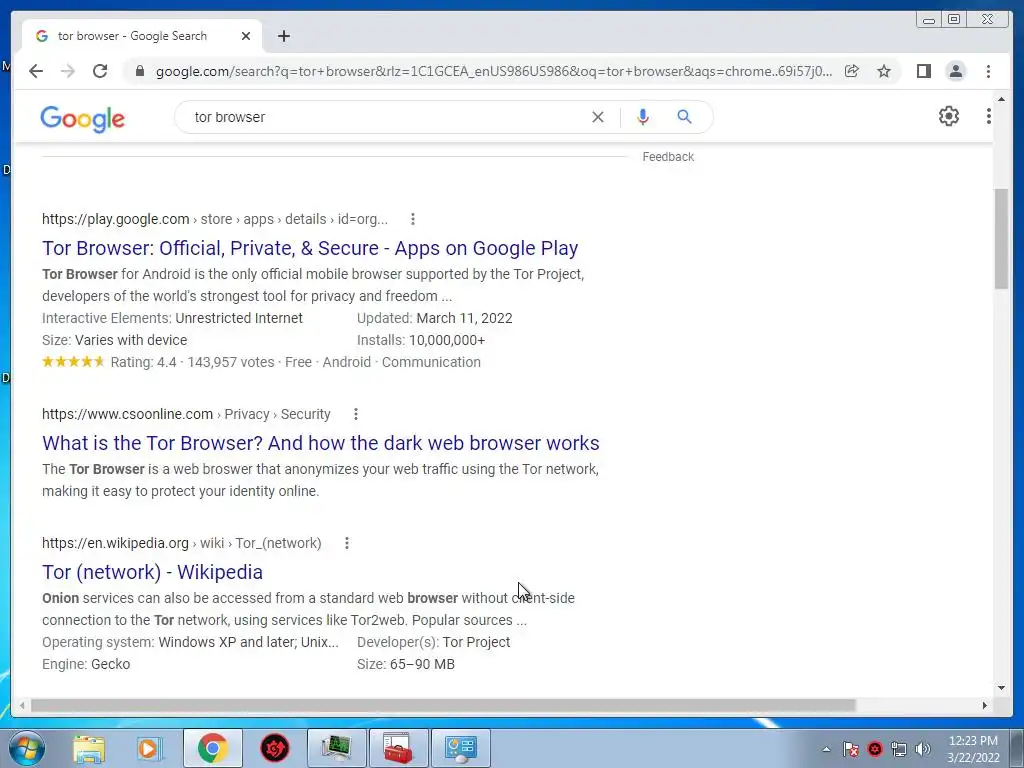
Task: Open the monitor app on taskbar
Action: [336, 748]
